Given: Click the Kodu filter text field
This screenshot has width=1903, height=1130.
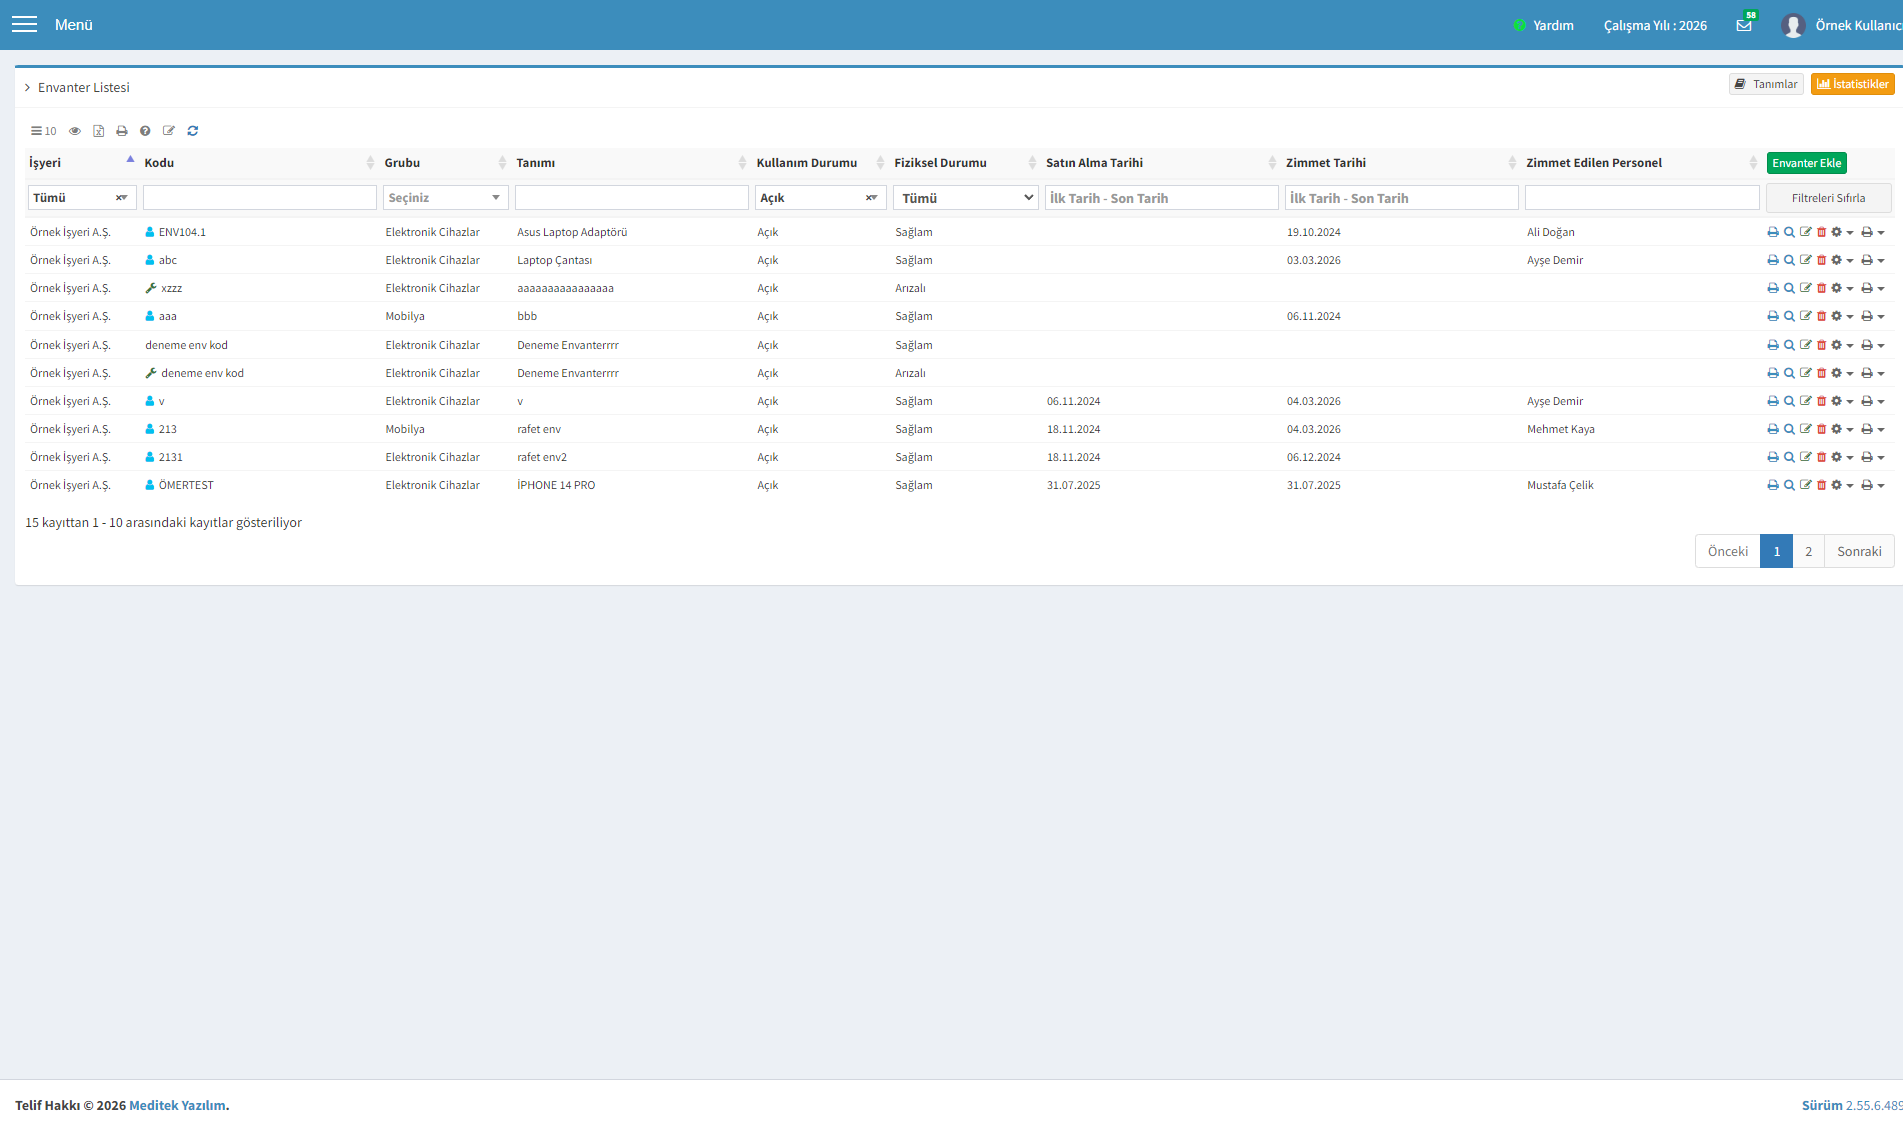Looking at the screenshot, I should tap(260, 198).
